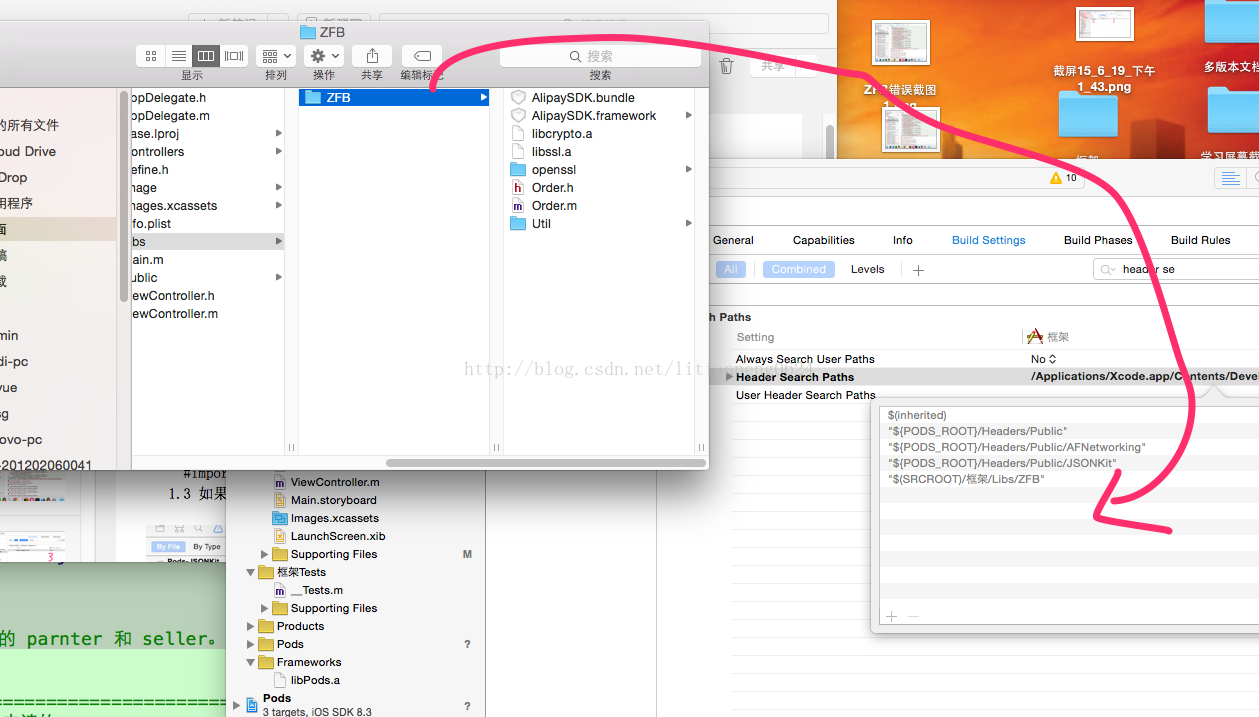The height and width of the screenshot is (717, 1259).
Task: Click the Finder edit tags button
Action: pyautogui.click(x=422, y=56)
